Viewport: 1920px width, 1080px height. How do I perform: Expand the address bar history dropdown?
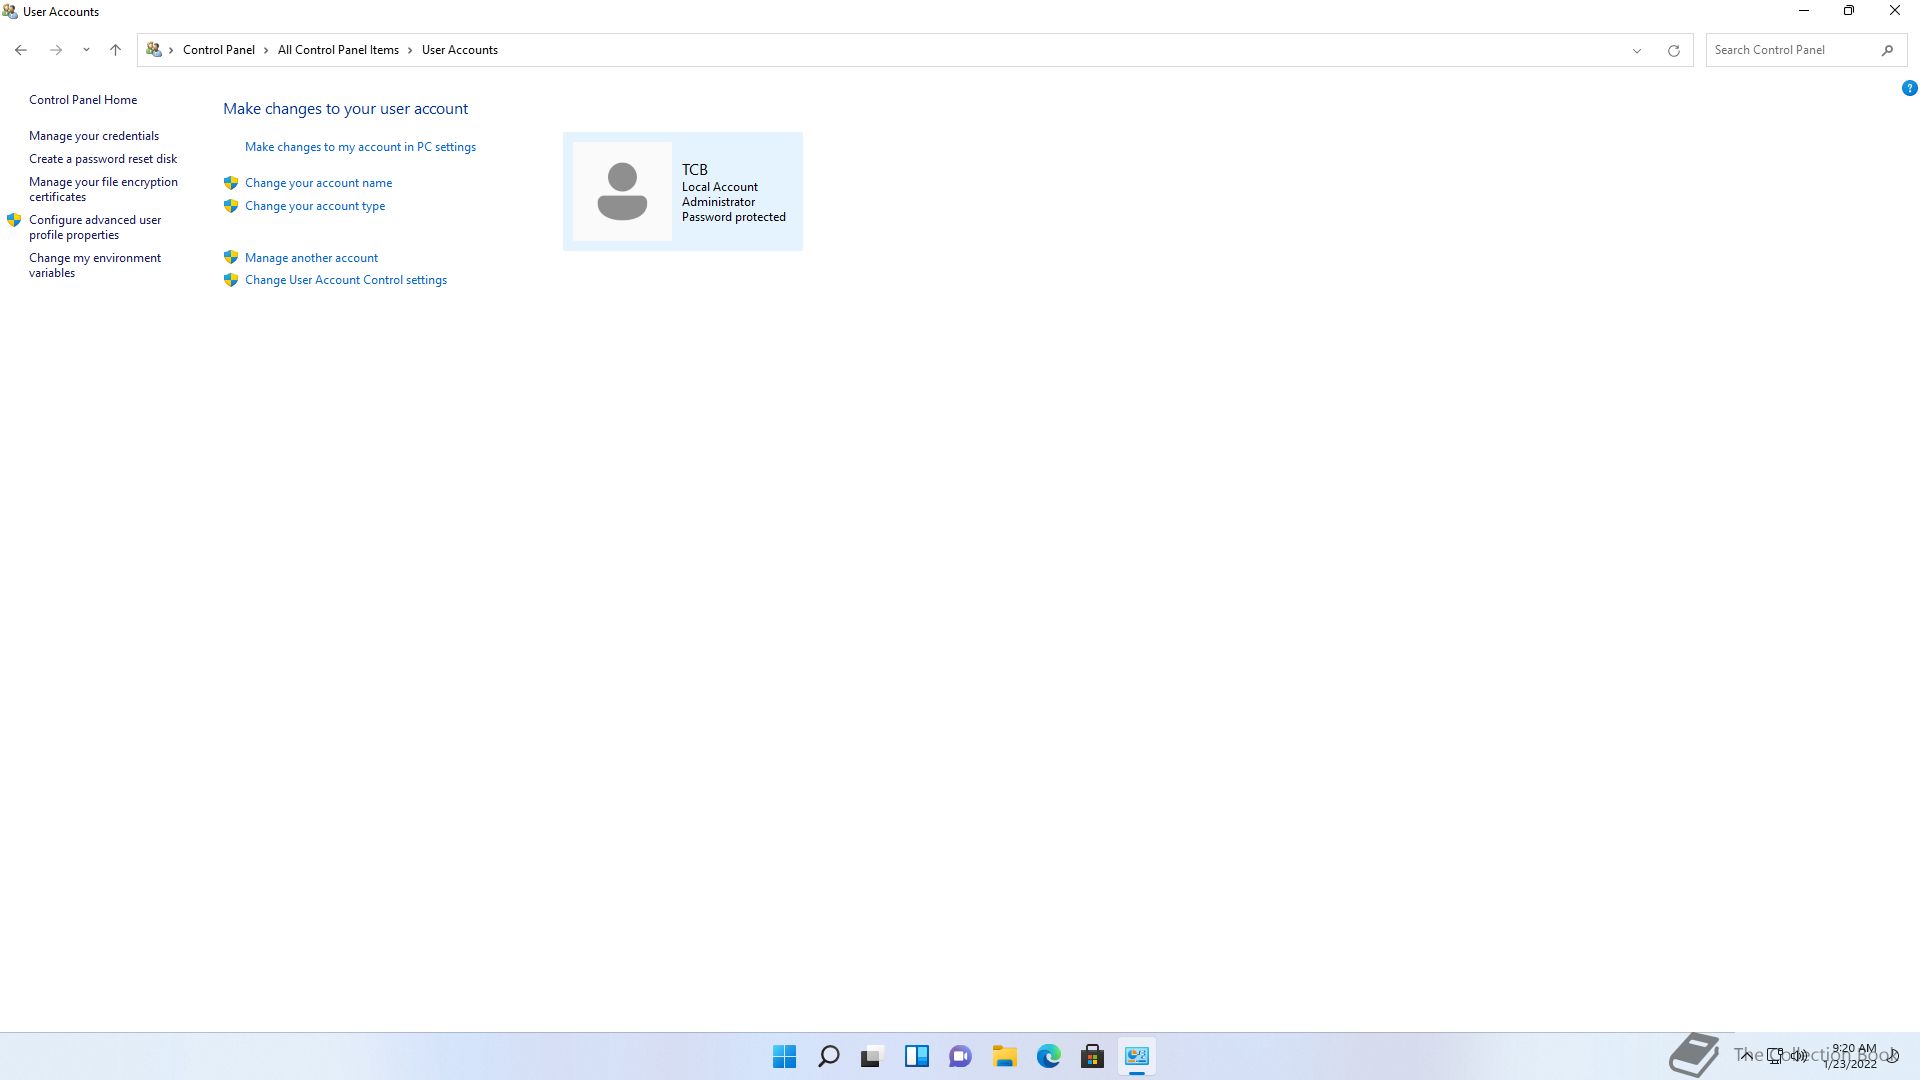click(x=1637, y=50)
